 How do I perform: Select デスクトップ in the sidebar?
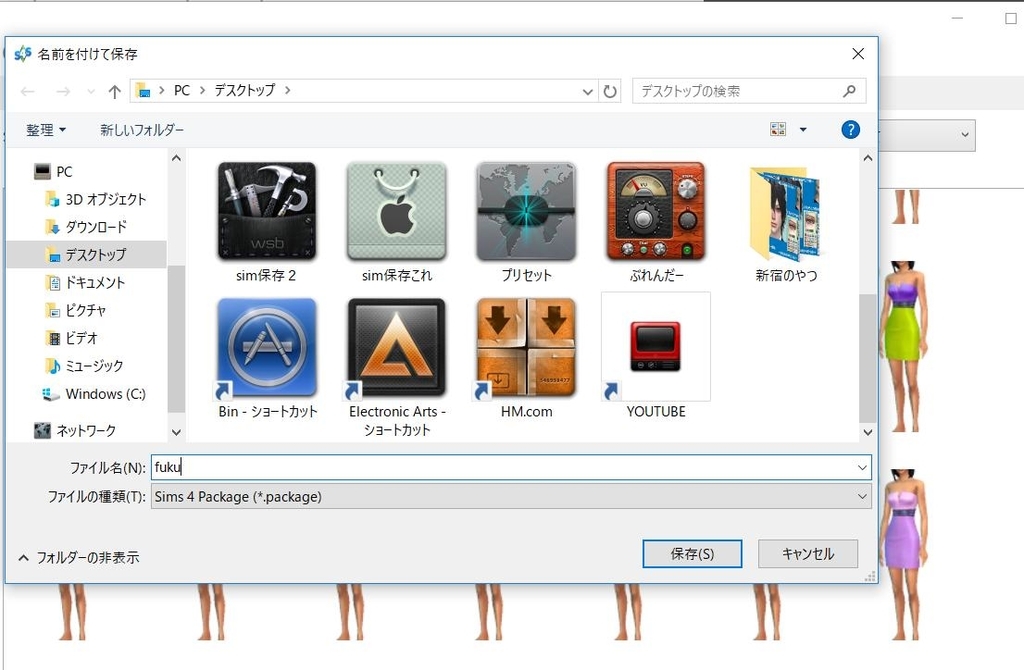(86, 255)
